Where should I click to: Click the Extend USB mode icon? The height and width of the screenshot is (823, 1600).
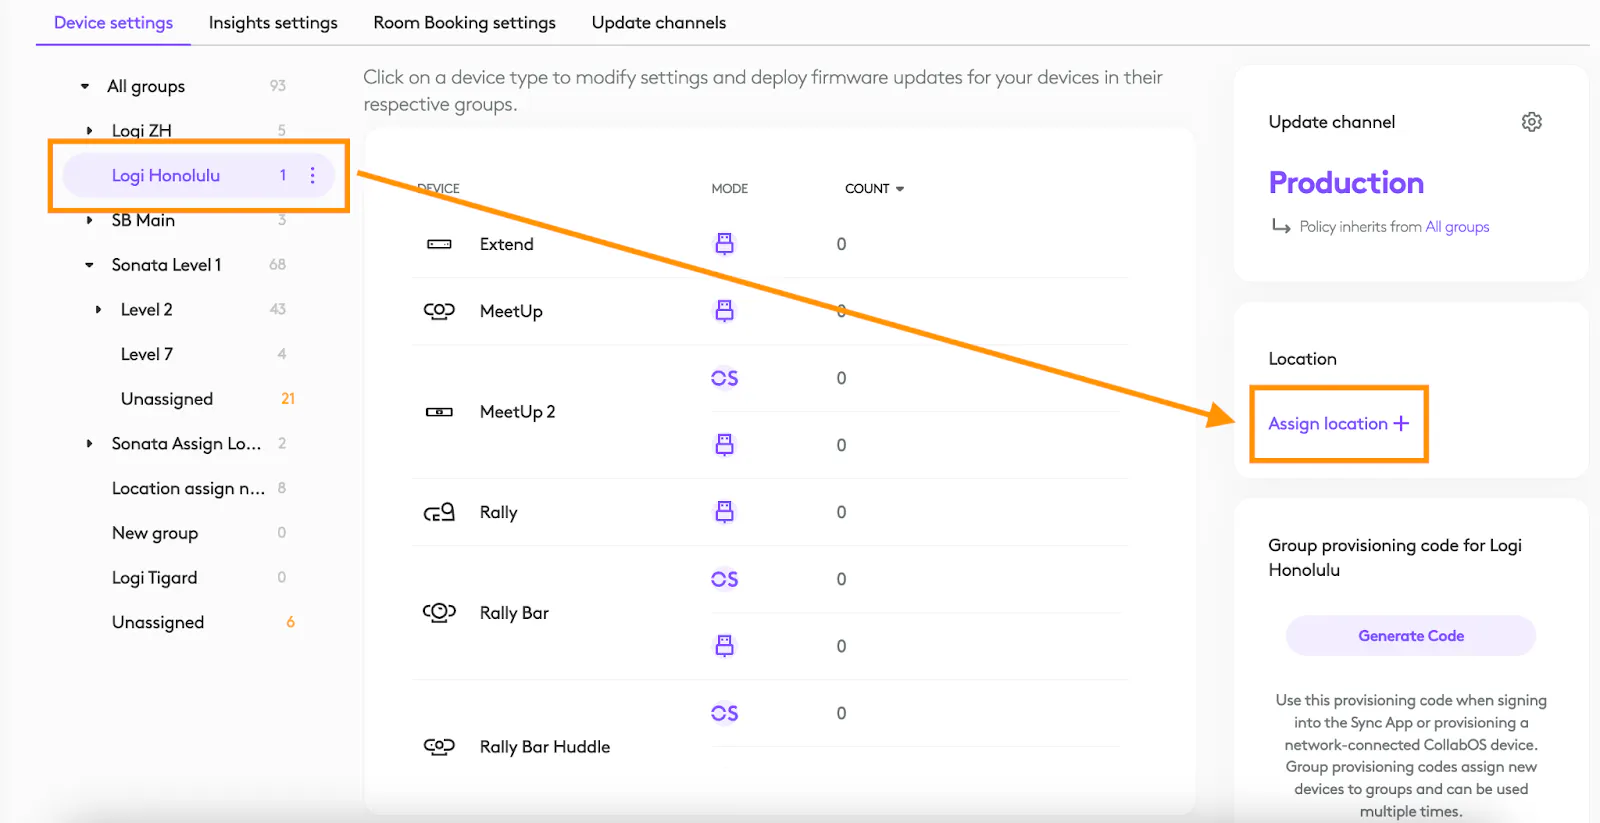724,244
